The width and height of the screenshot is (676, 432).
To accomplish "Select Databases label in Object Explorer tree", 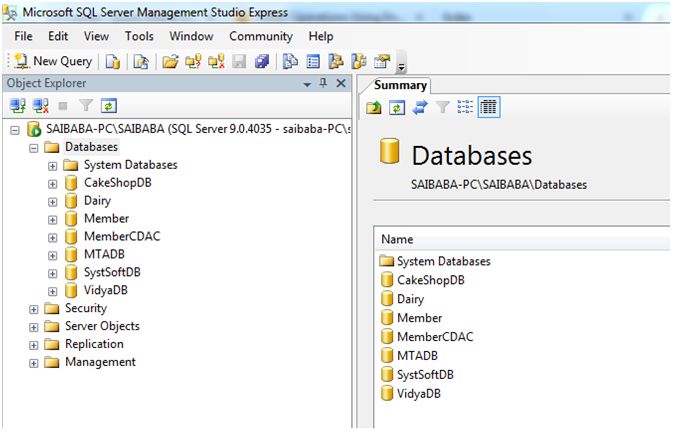I will [91, 147].
